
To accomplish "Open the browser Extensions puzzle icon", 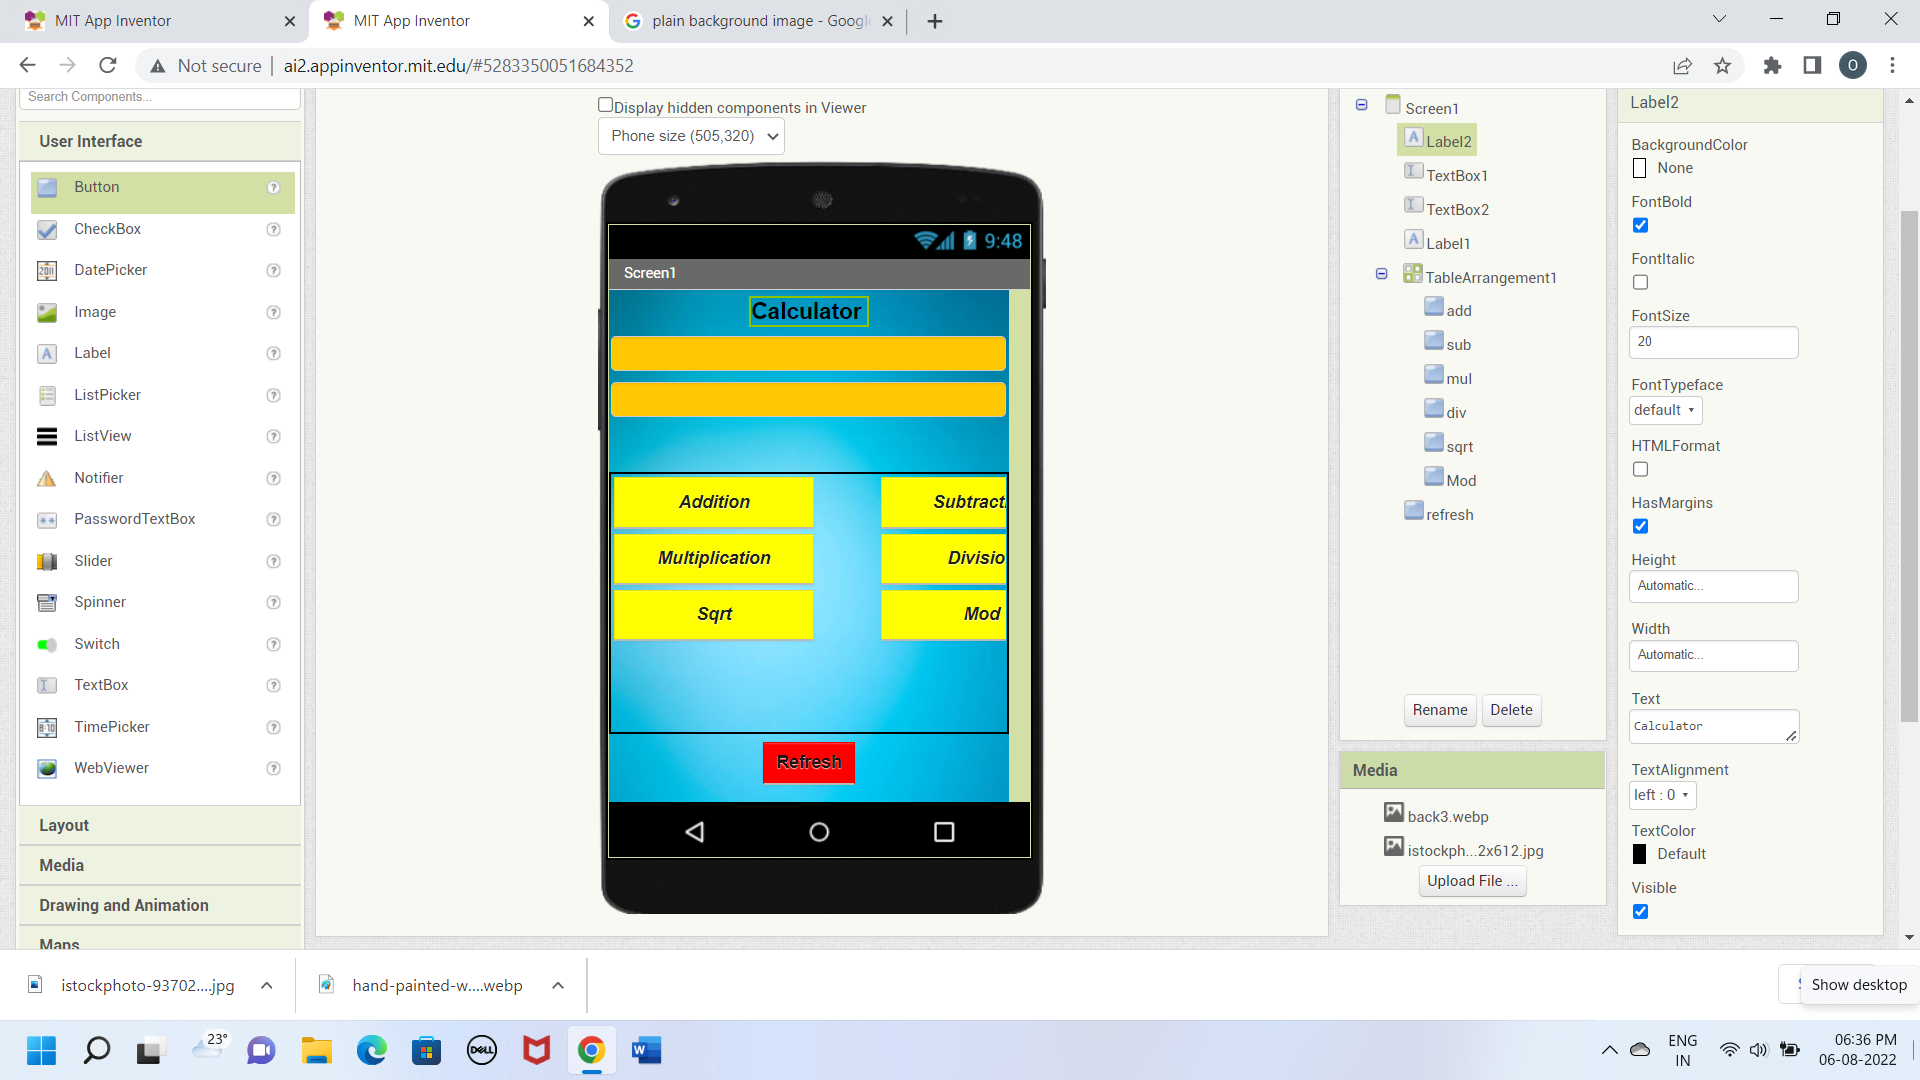I will point(1772,66).
